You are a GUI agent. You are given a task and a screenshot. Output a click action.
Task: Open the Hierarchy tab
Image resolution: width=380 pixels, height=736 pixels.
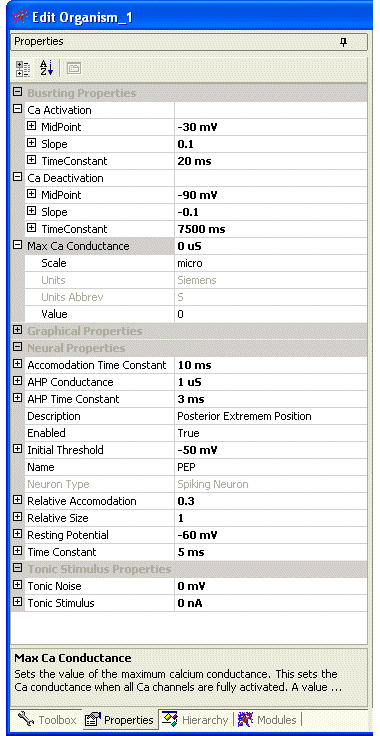[196, 719]
